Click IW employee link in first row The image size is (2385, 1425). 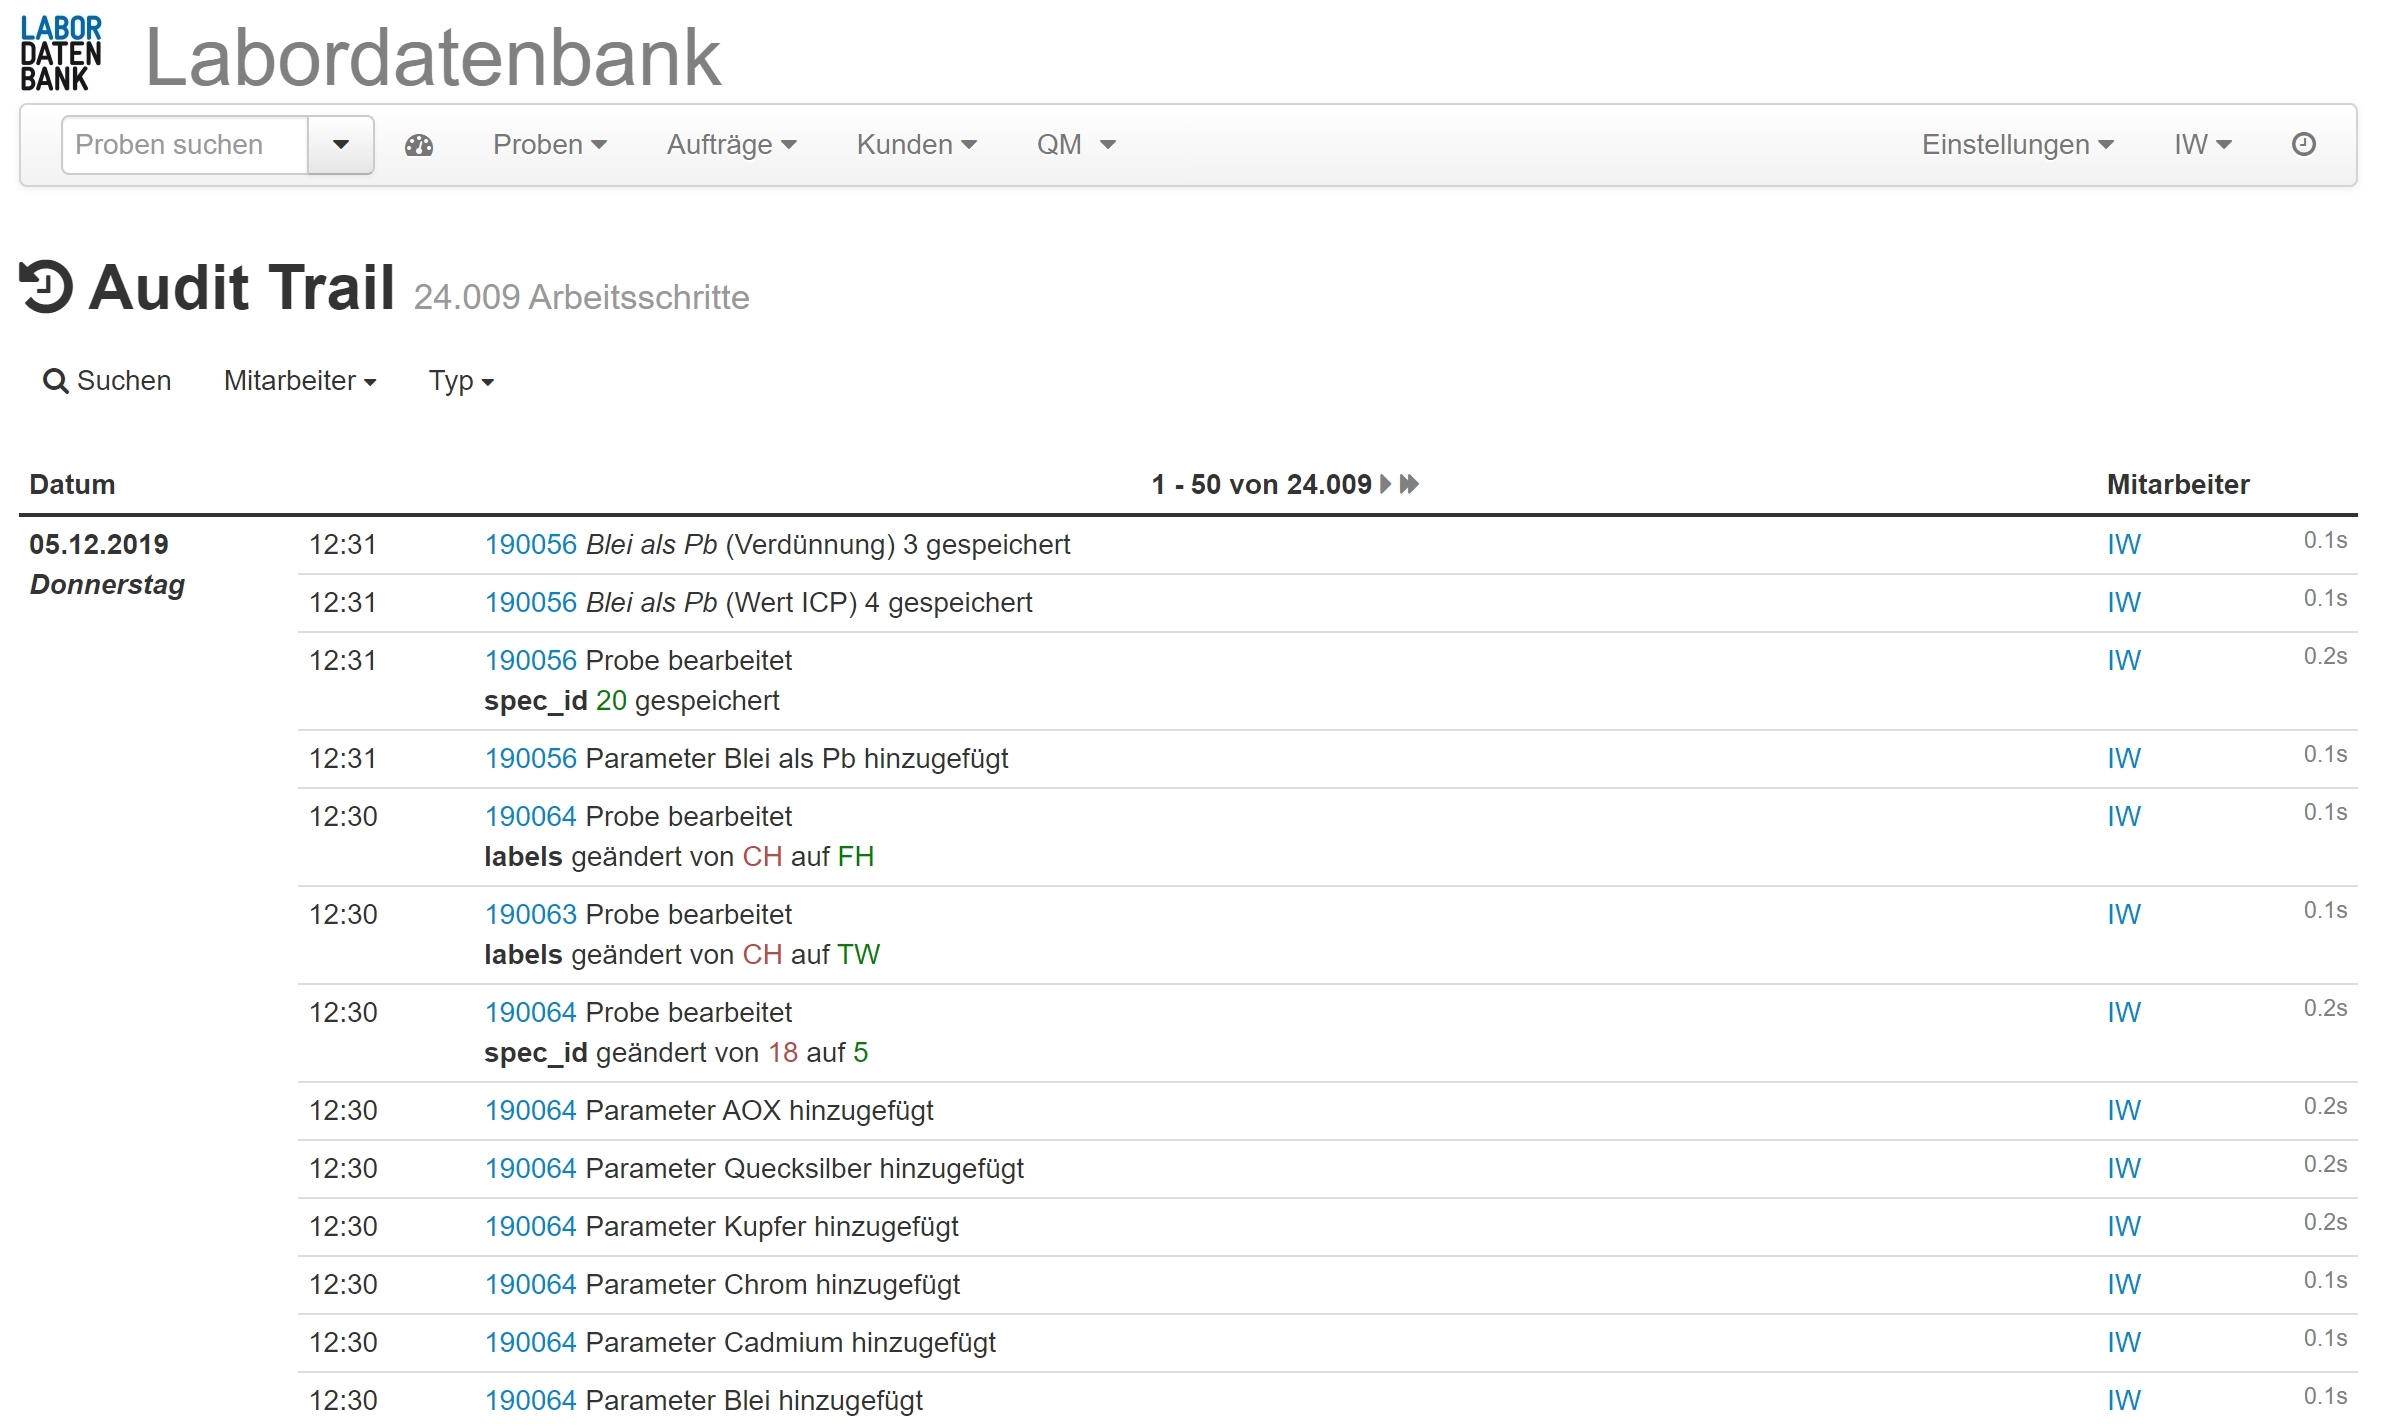2123,545
